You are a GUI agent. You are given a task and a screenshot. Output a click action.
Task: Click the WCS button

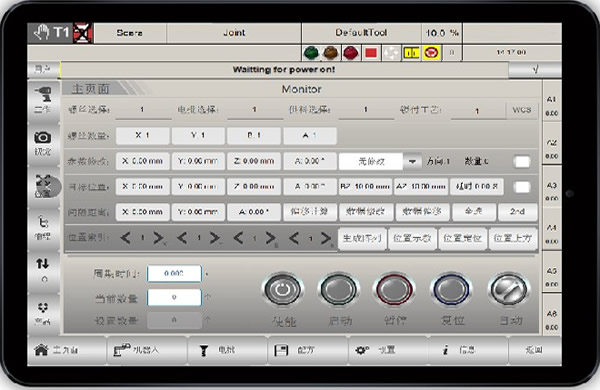pos(522,110)
